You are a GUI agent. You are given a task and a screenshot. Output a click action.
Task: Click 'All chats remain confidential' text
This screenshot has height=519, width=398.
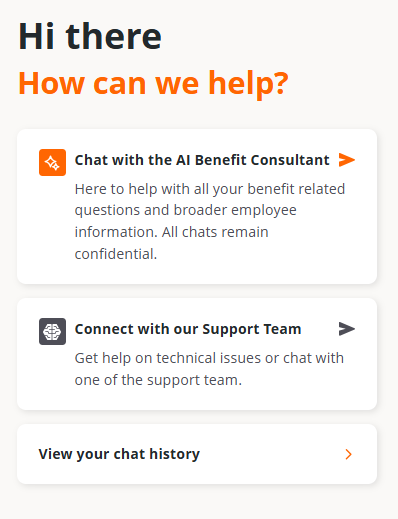tap(172, 243)
